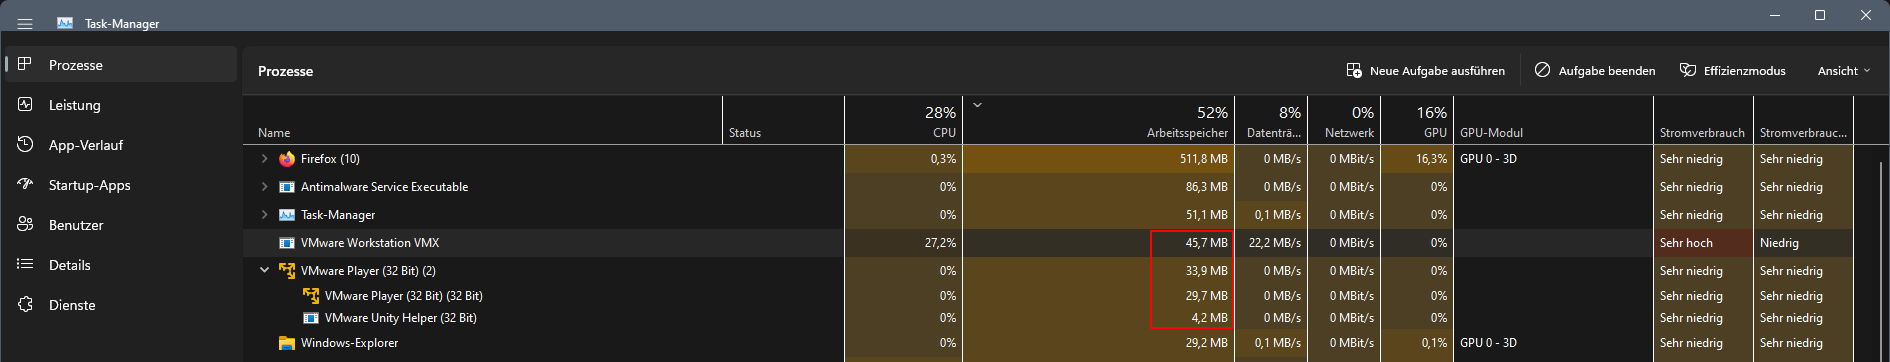Click the Aufgabe beenden button
This screenshot has height=362, width=1890.
point(1595,71)
